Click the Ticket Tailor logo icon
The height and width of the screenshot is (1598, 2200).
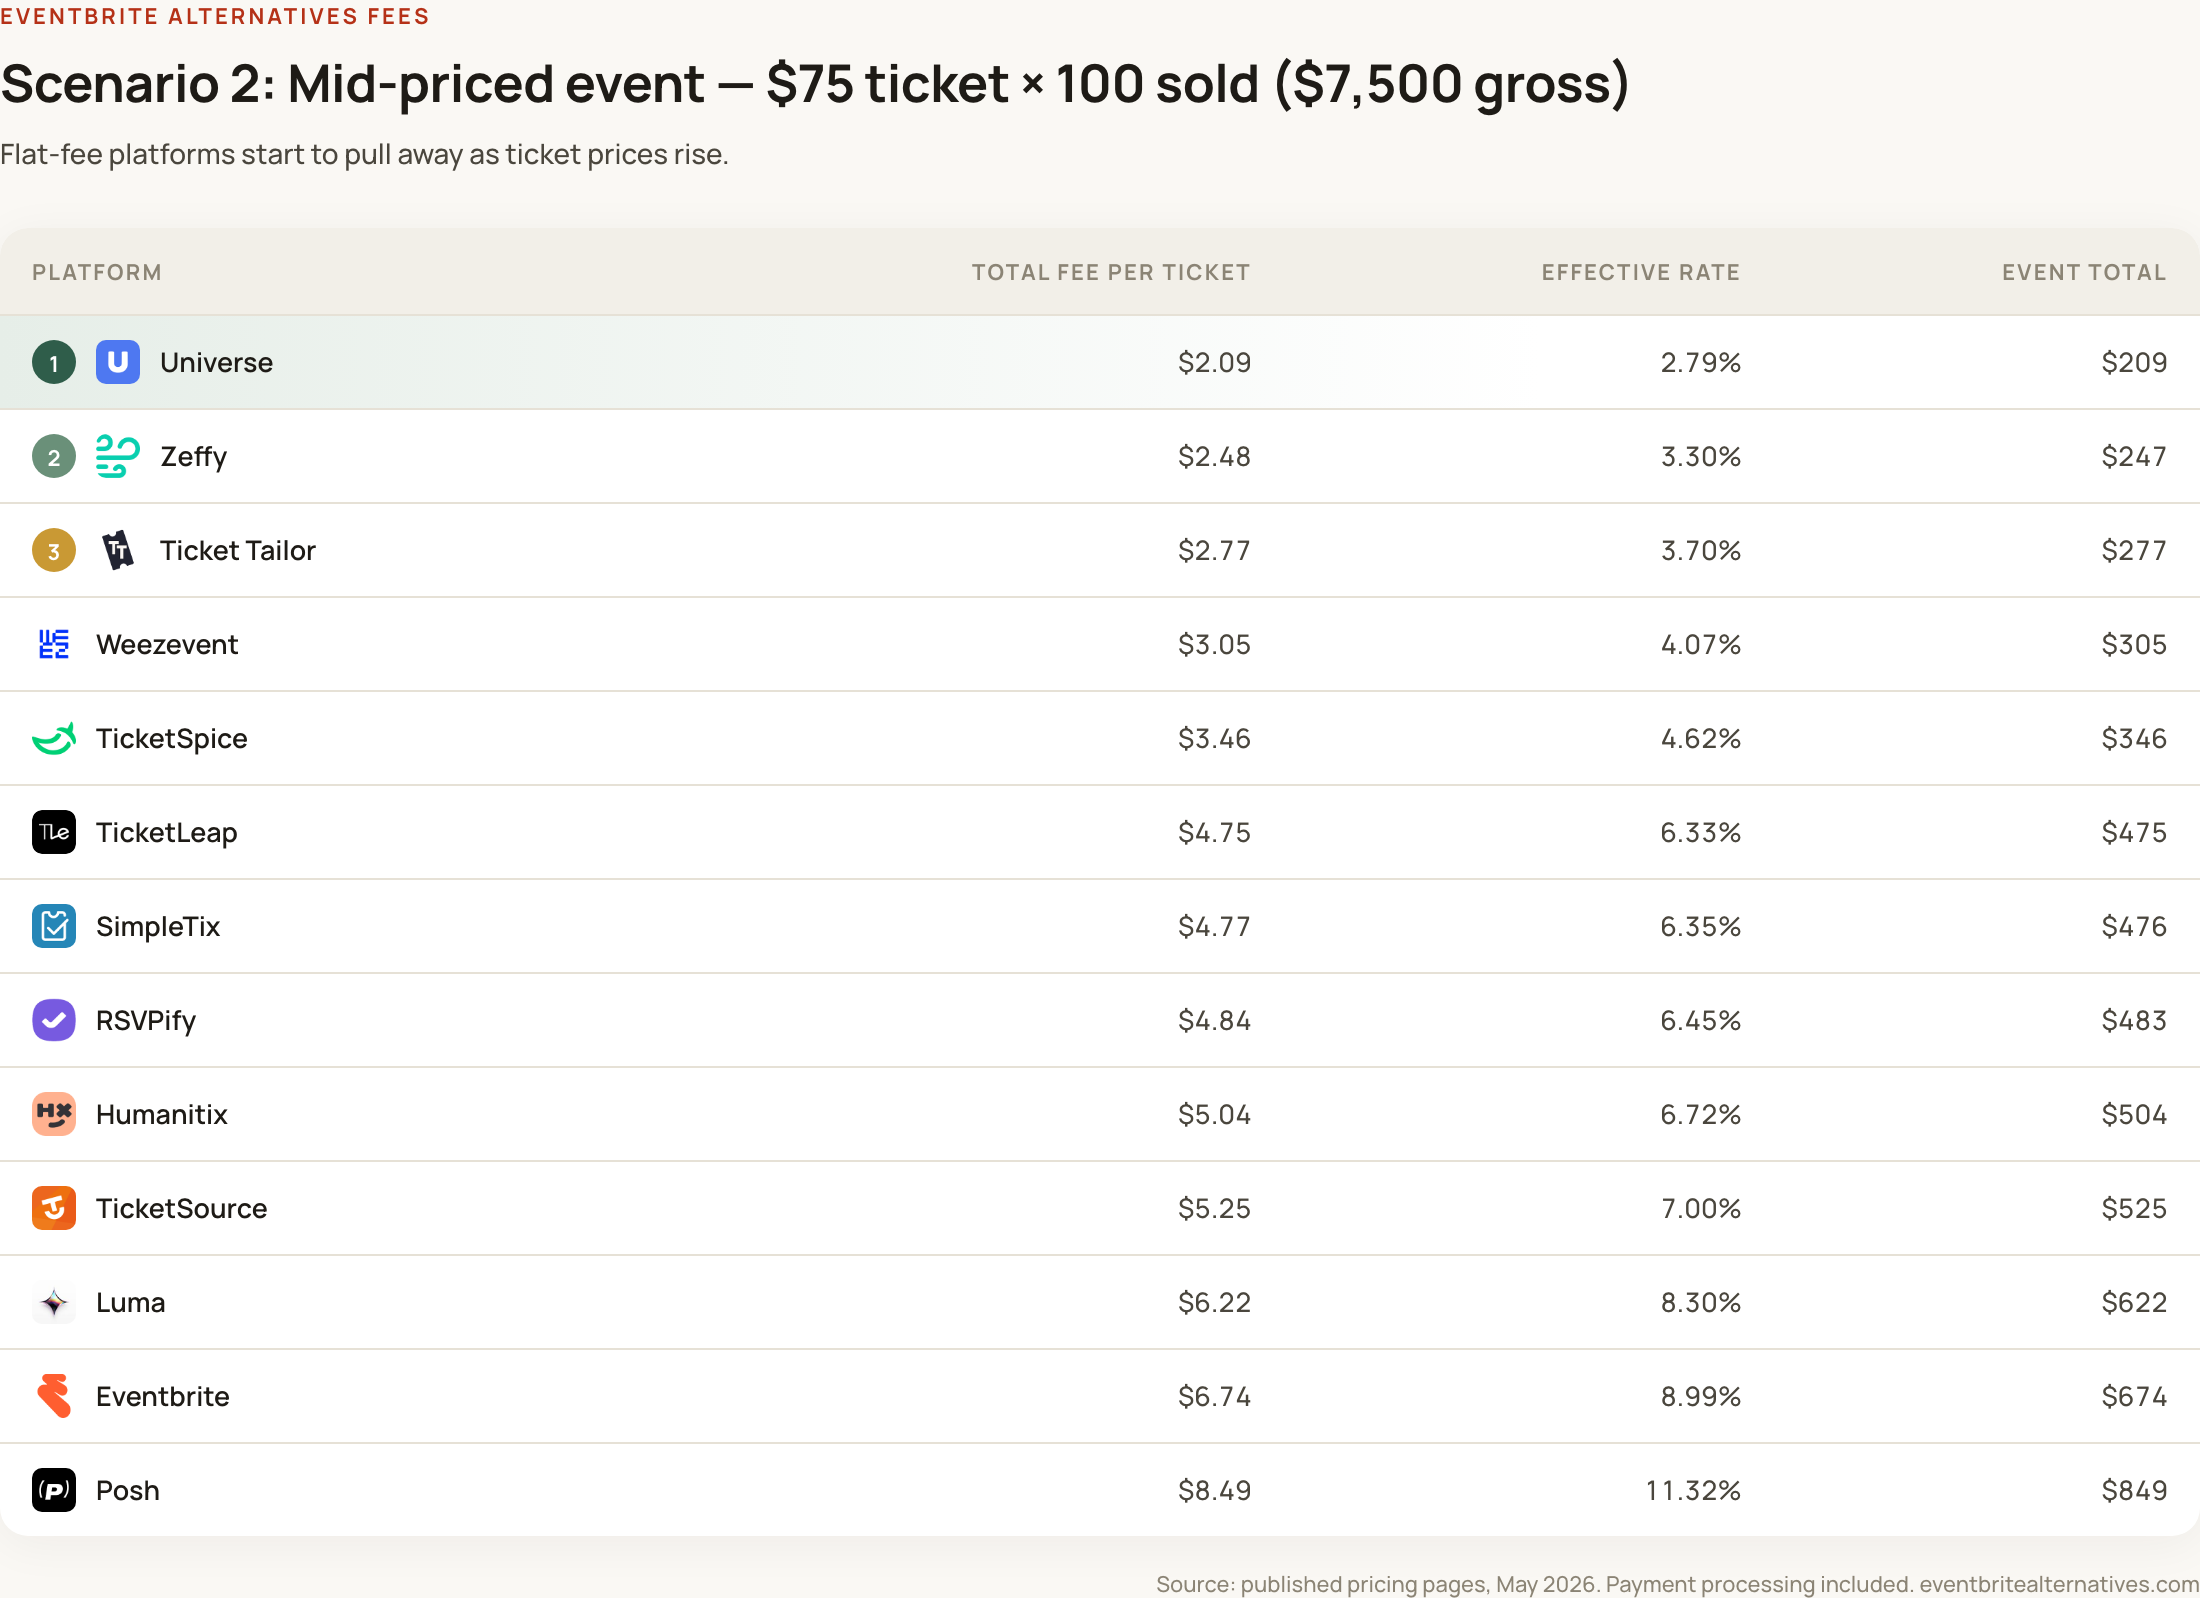click(x=118, y=550)
